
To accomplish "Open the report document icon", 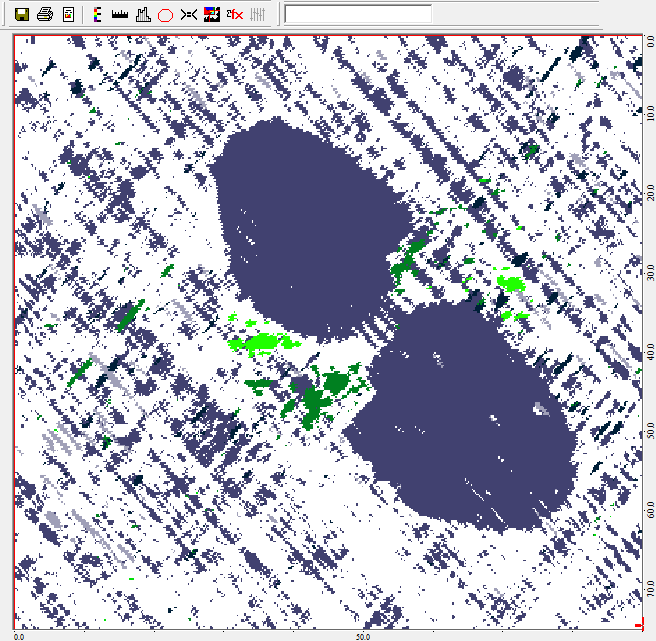I will 67,14.
